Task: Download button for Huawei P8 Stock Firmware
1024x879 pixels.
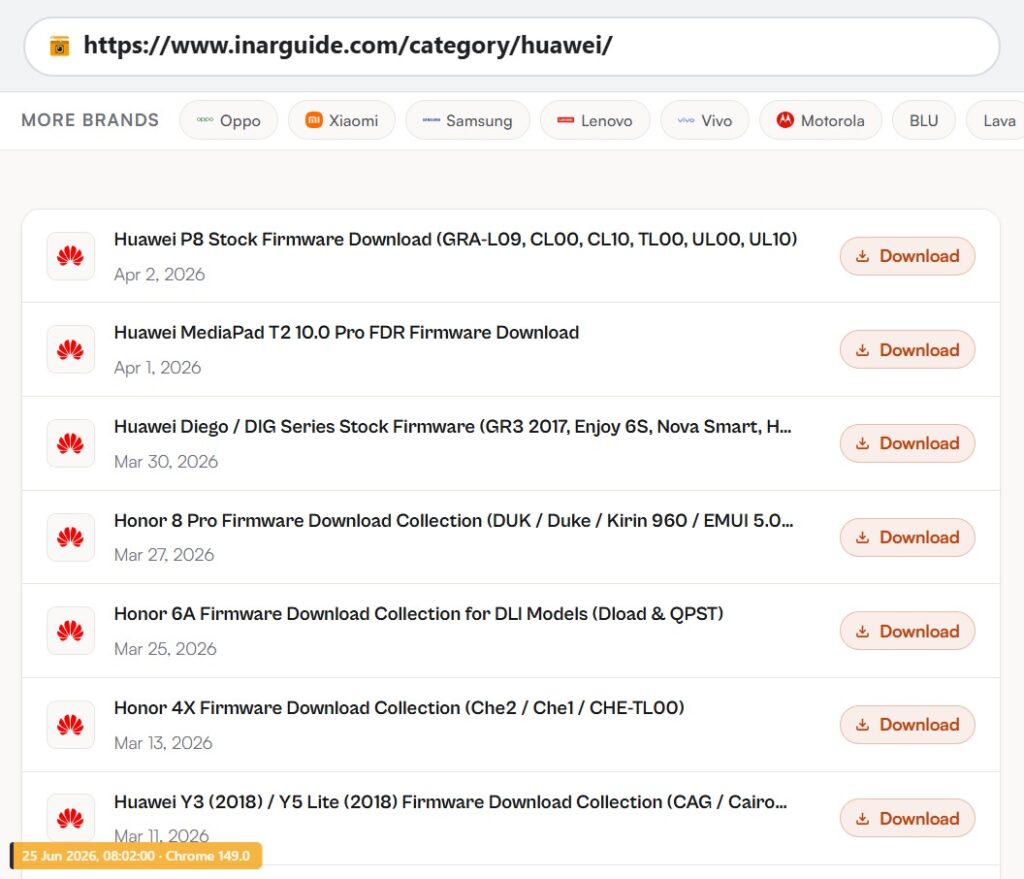Action: click(907, 256)
